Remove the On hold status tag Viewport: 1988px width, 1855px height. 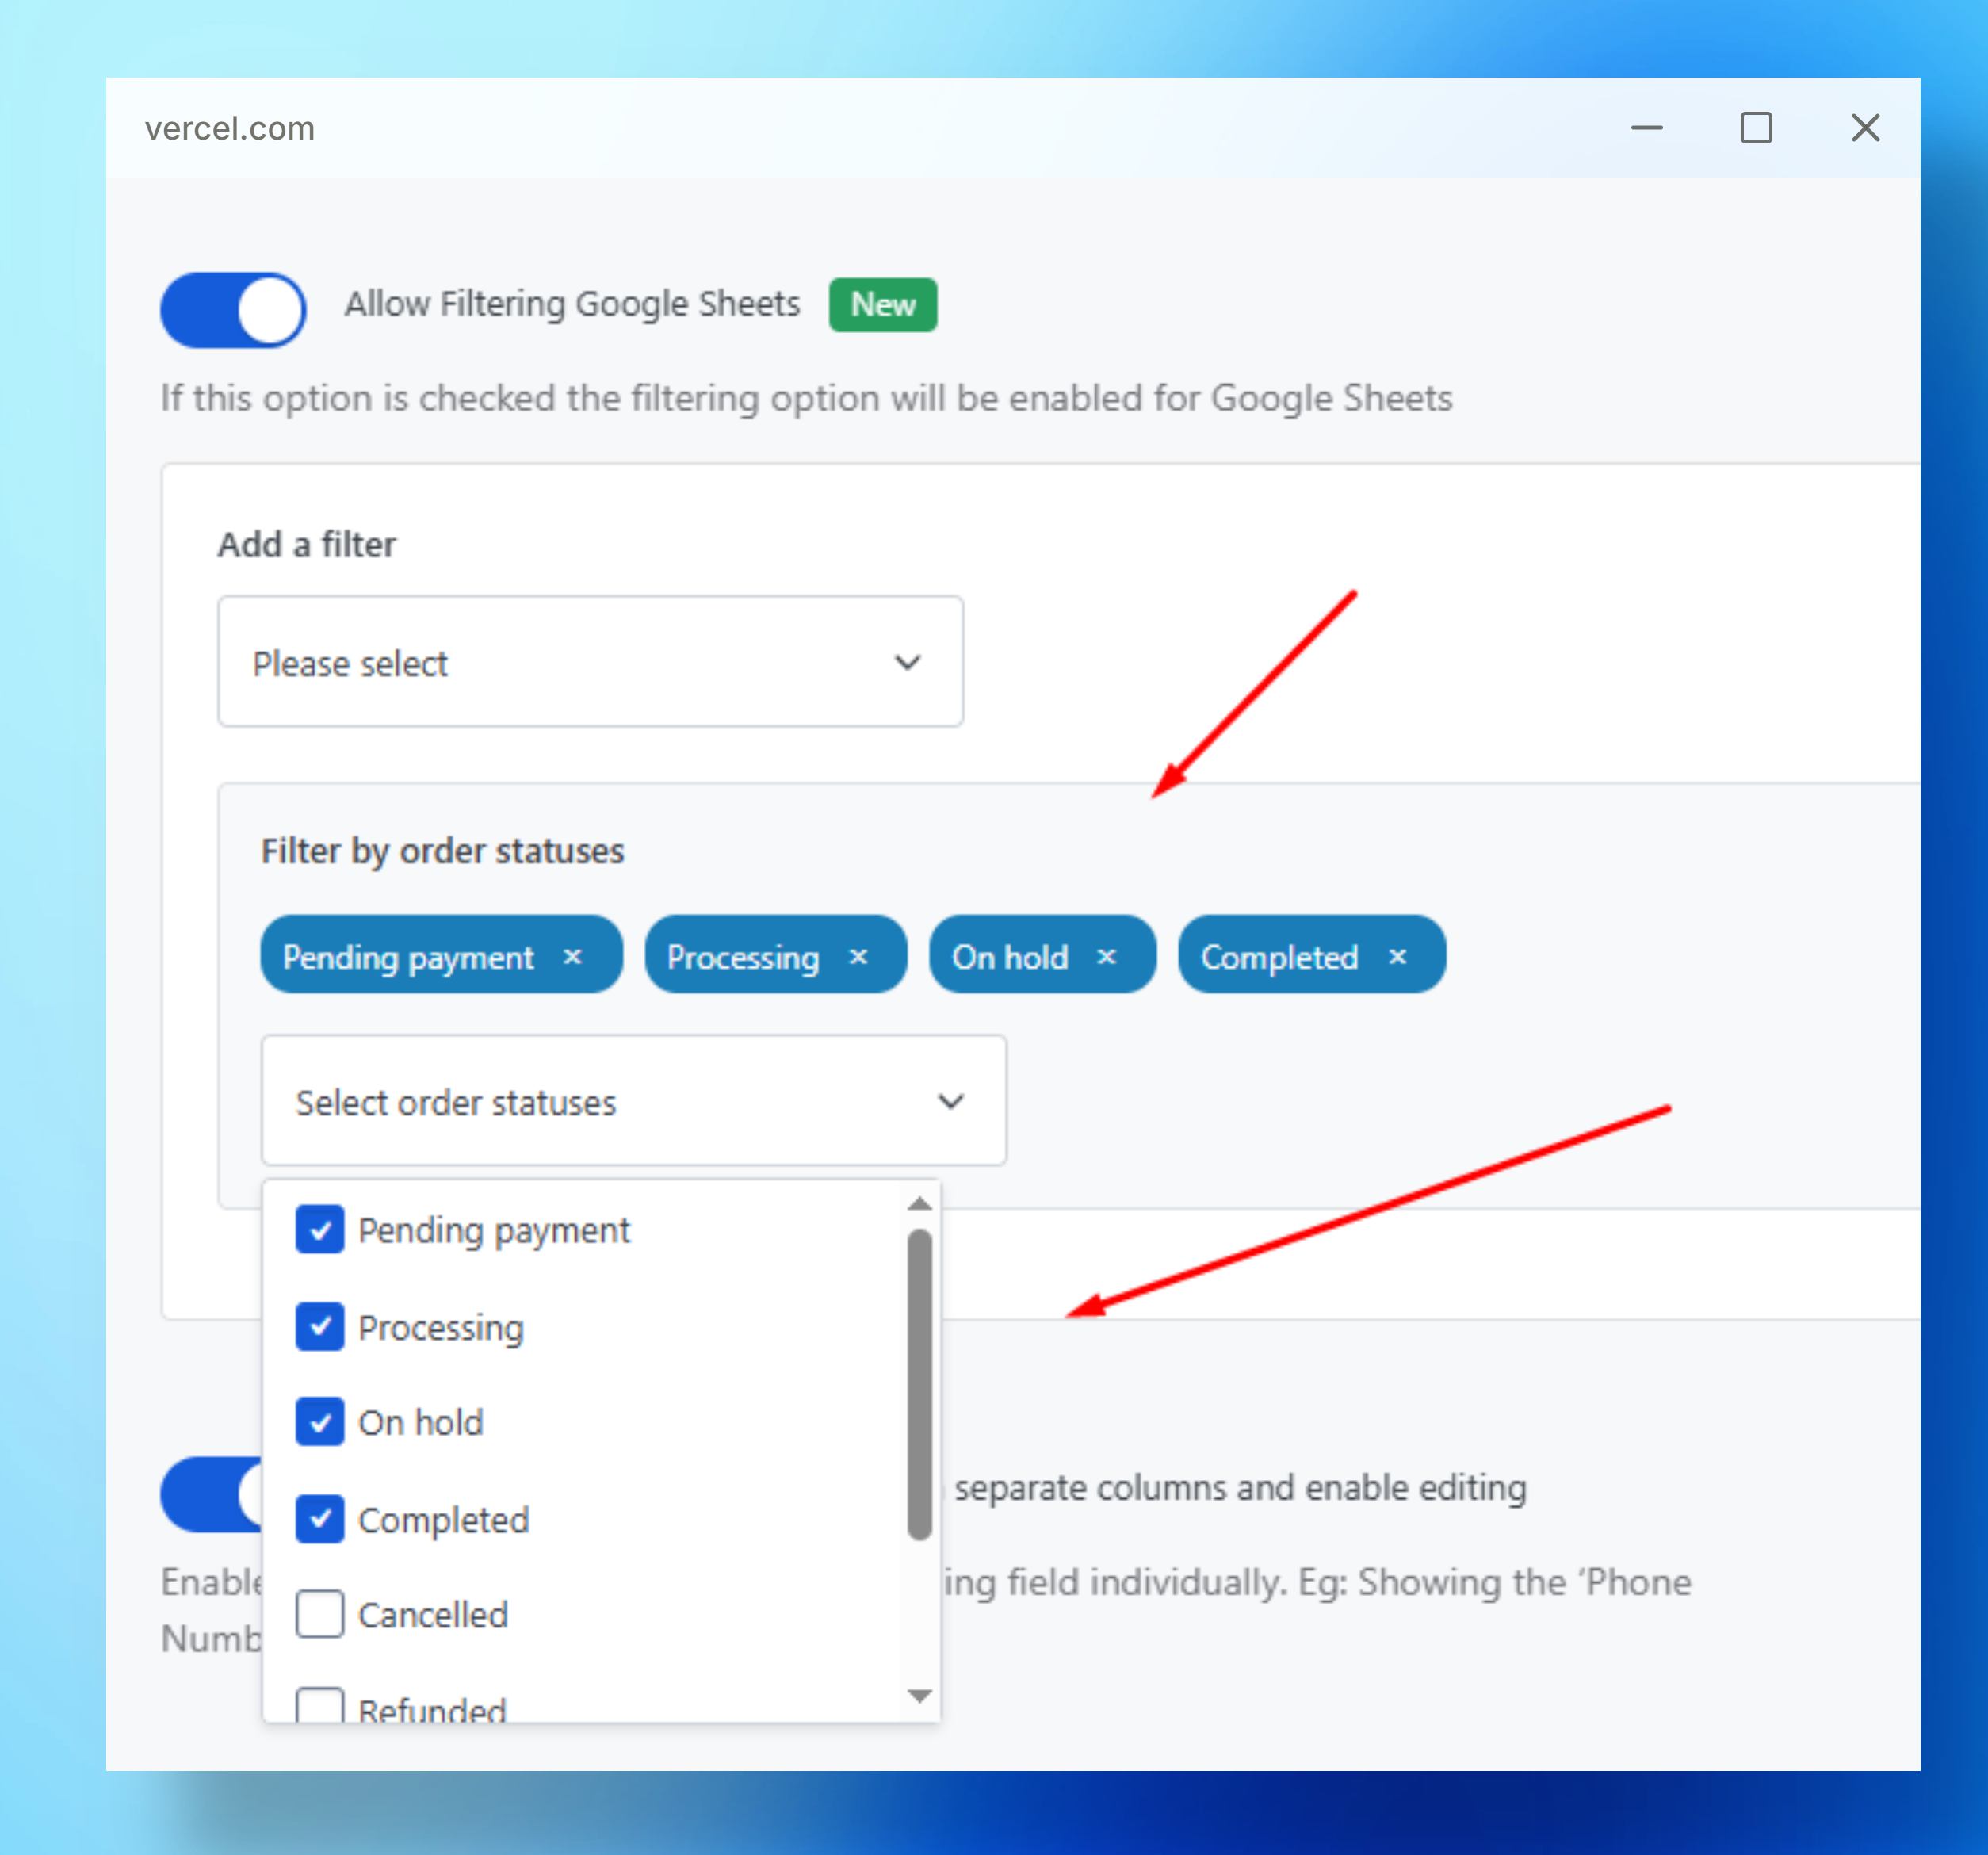coord(1106,957)
